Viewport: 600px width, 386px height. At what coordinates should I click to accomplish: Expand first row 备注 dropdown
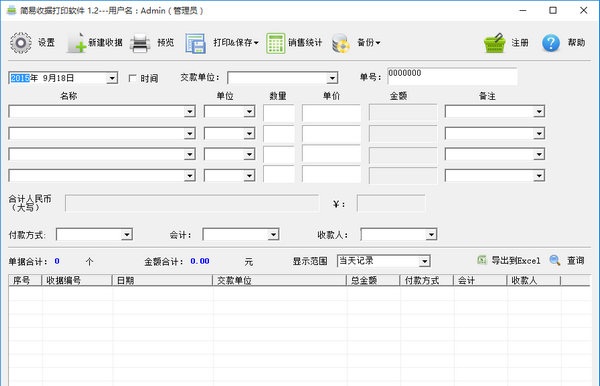[x=539, y=112]
